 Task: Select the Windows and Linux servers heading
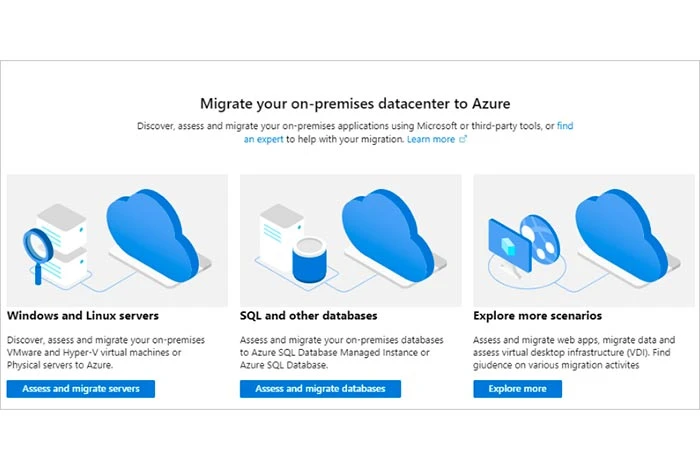[x=83, y=316]
